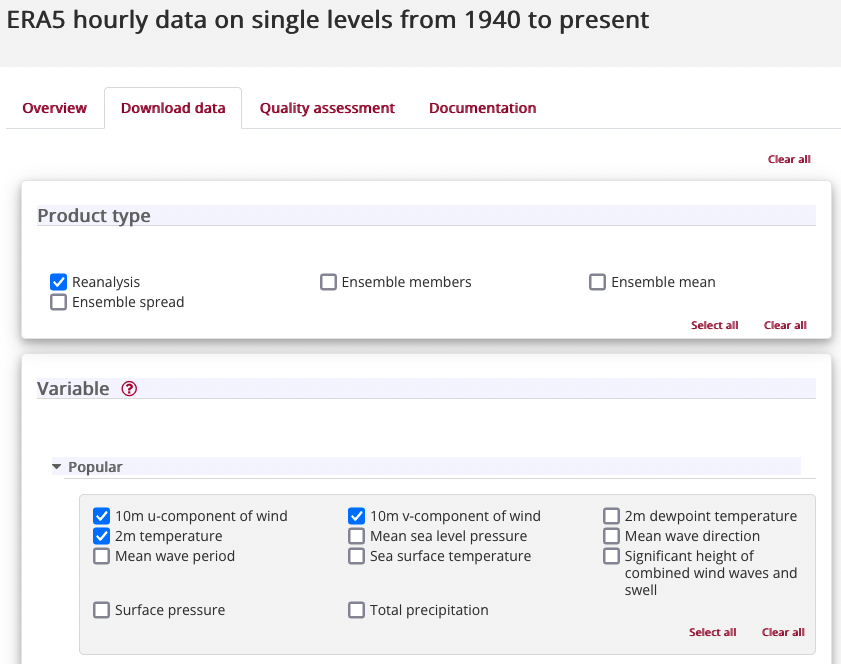Select Sea surface temperature variable
Screen dimensions: 841x664
[356, 556]
